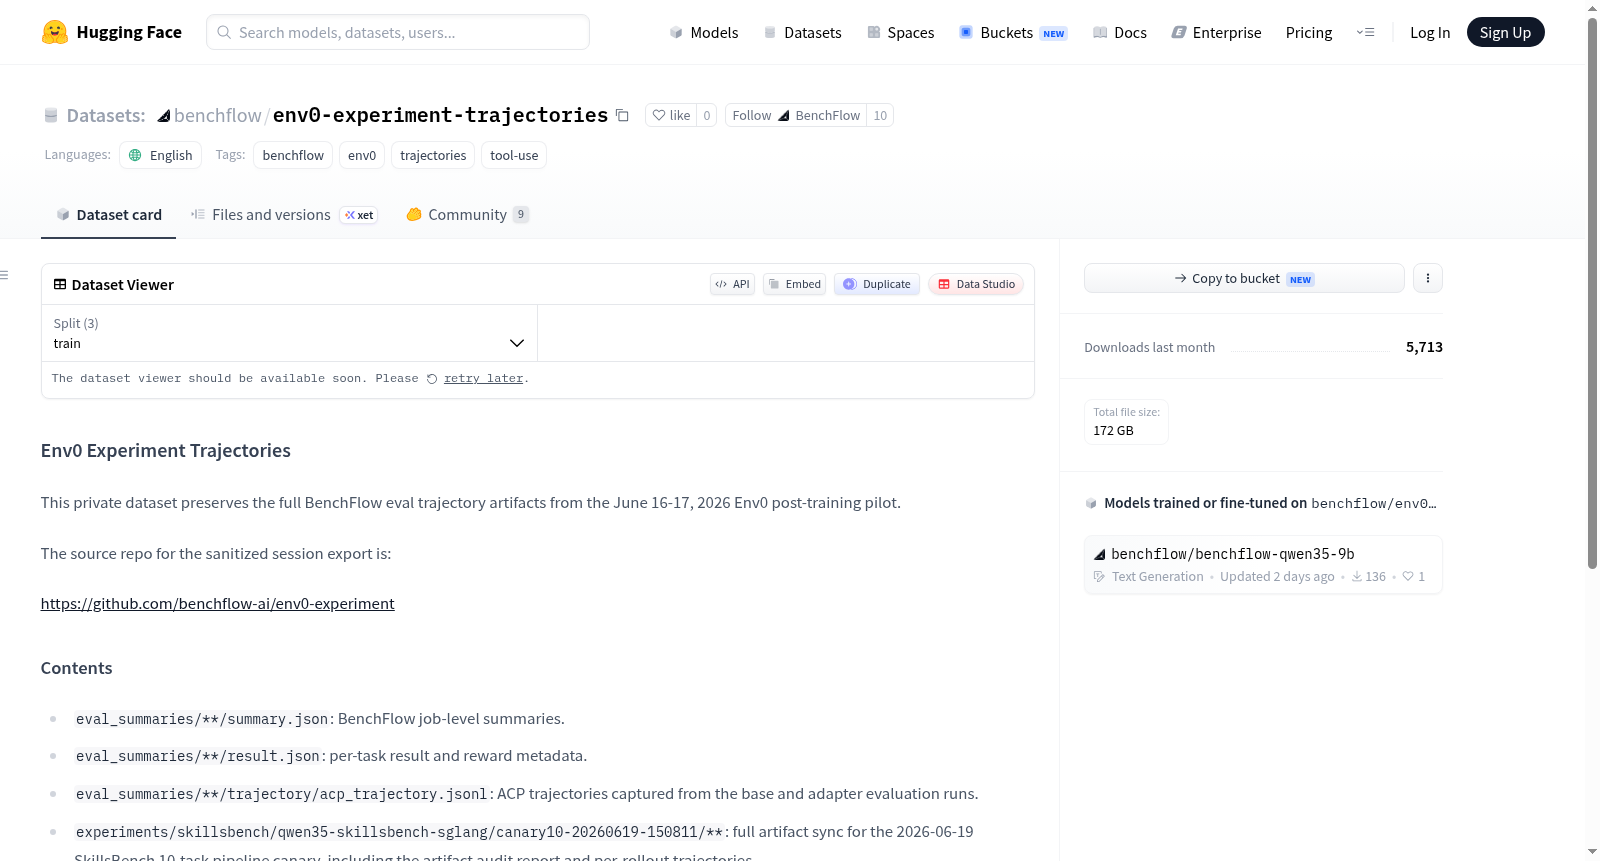Switch to Files and versions tab
The width and height of the screenshot is (1600, 861).
[x=284, y=215]
